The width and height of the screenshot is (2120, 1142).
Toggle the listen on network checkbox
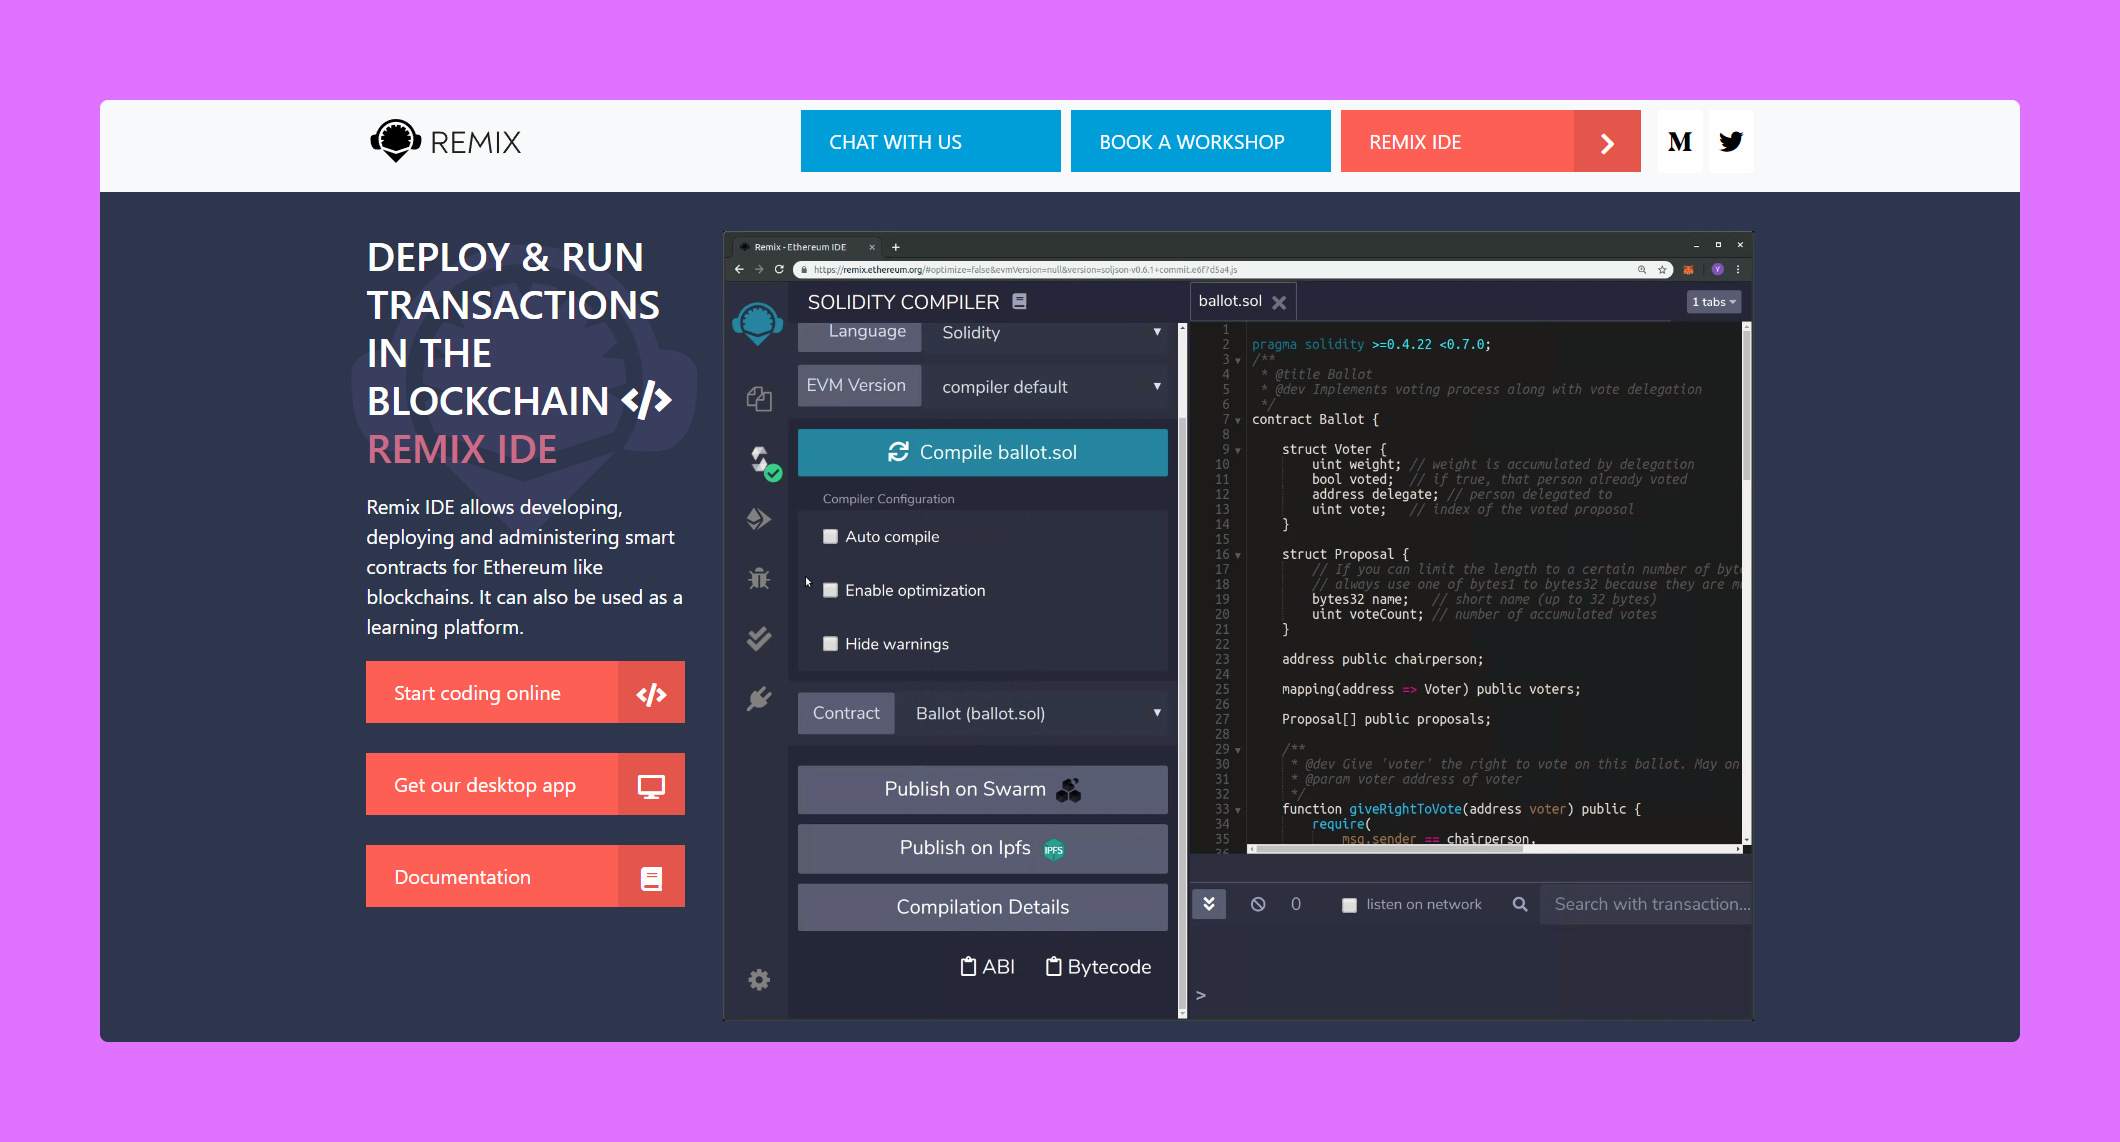(x=1349, y=905)
